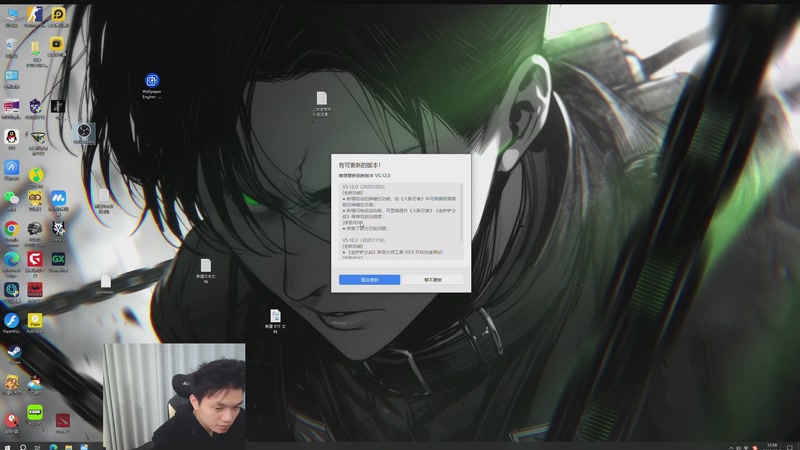The width and height of the screenshot is (800, 450).
Task: Open Edge from the taskbar
Action: pos(53,447)
